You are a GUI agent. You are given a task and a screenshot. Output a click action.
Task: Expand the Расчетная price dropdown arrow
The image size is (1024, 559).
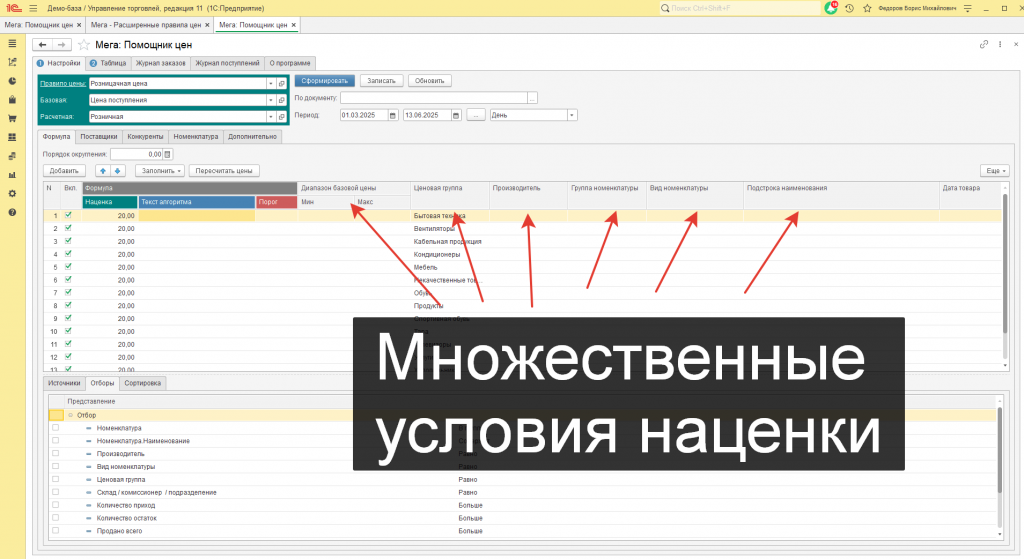[271, 117]
